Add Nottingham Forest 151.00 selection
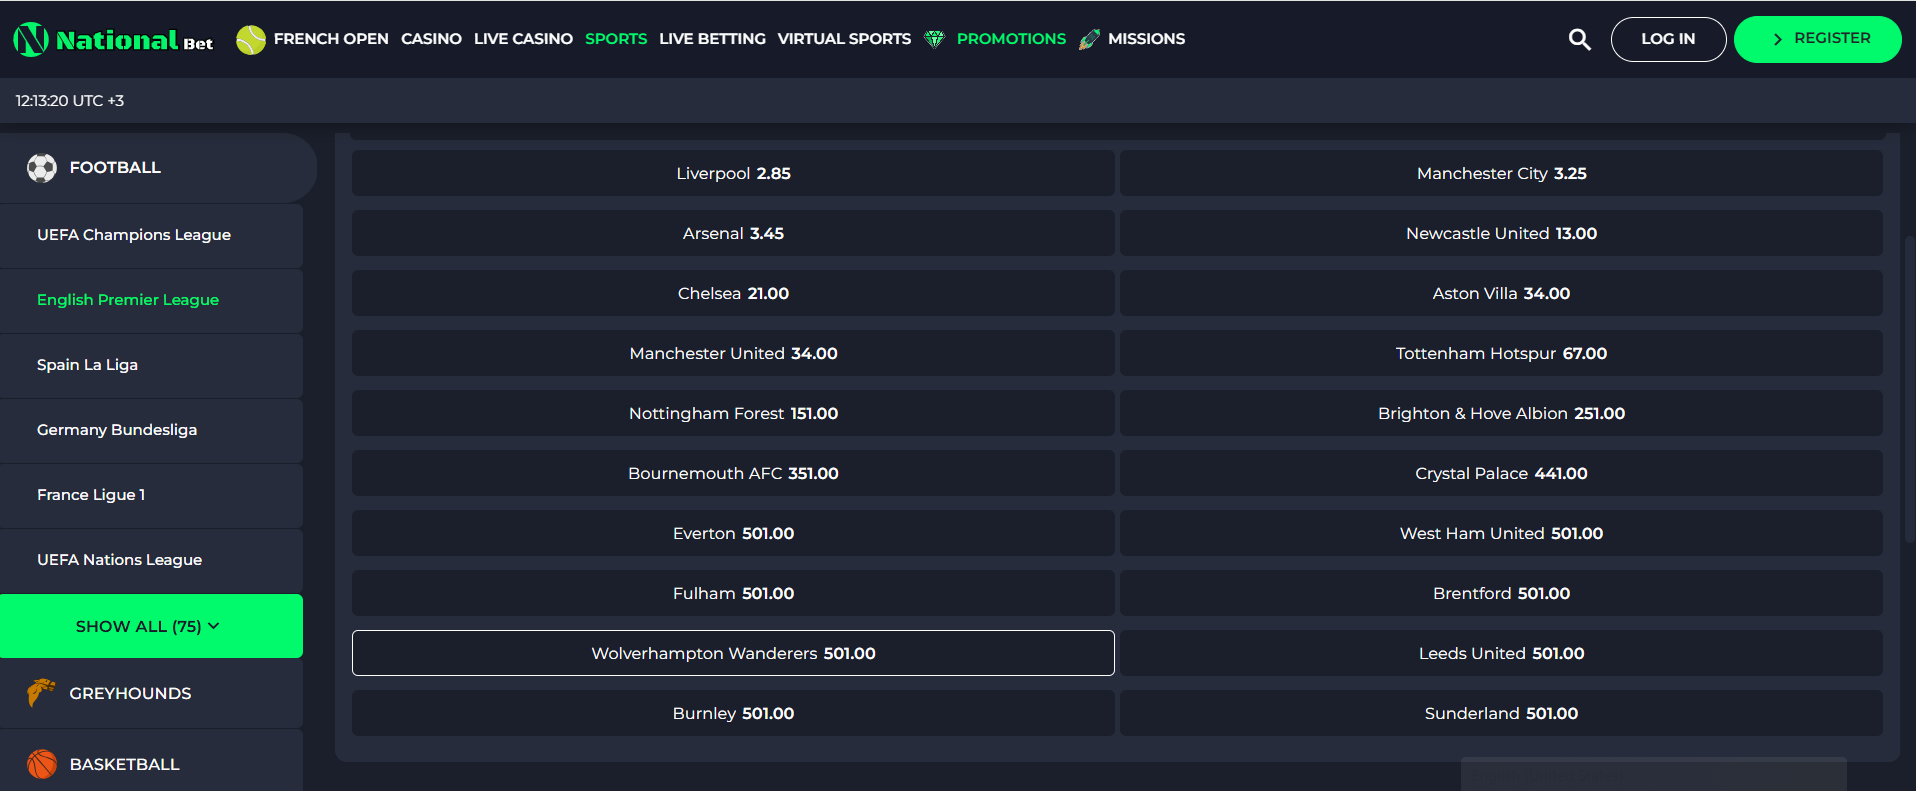Viewport: 1916px width, 791px height. (x=733, y=413)
